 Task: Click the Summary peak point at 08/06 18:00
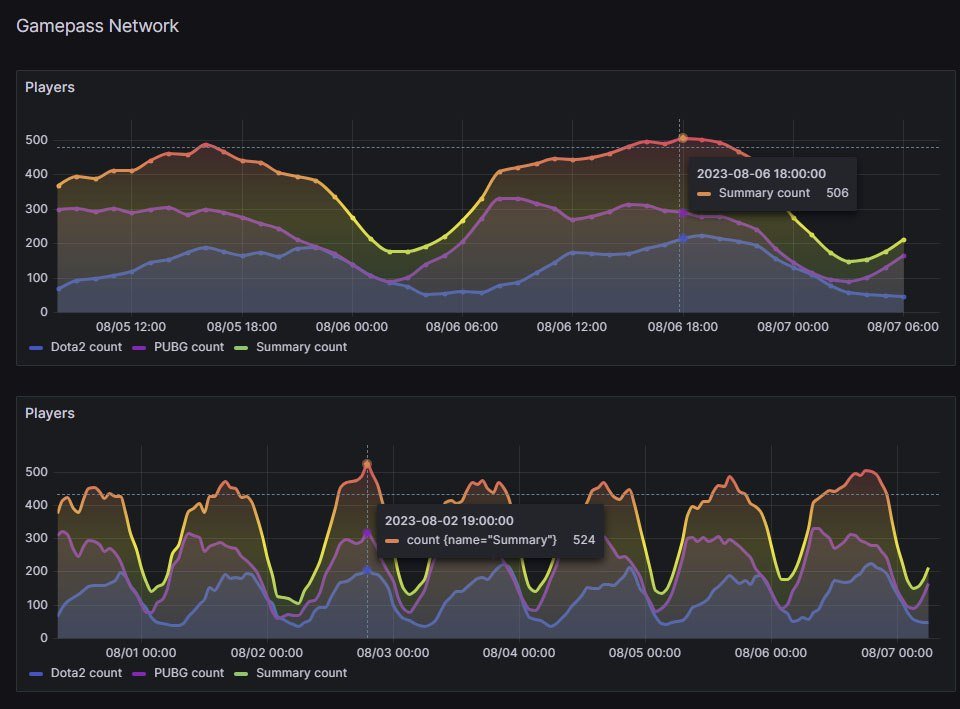tap(683, 138)
